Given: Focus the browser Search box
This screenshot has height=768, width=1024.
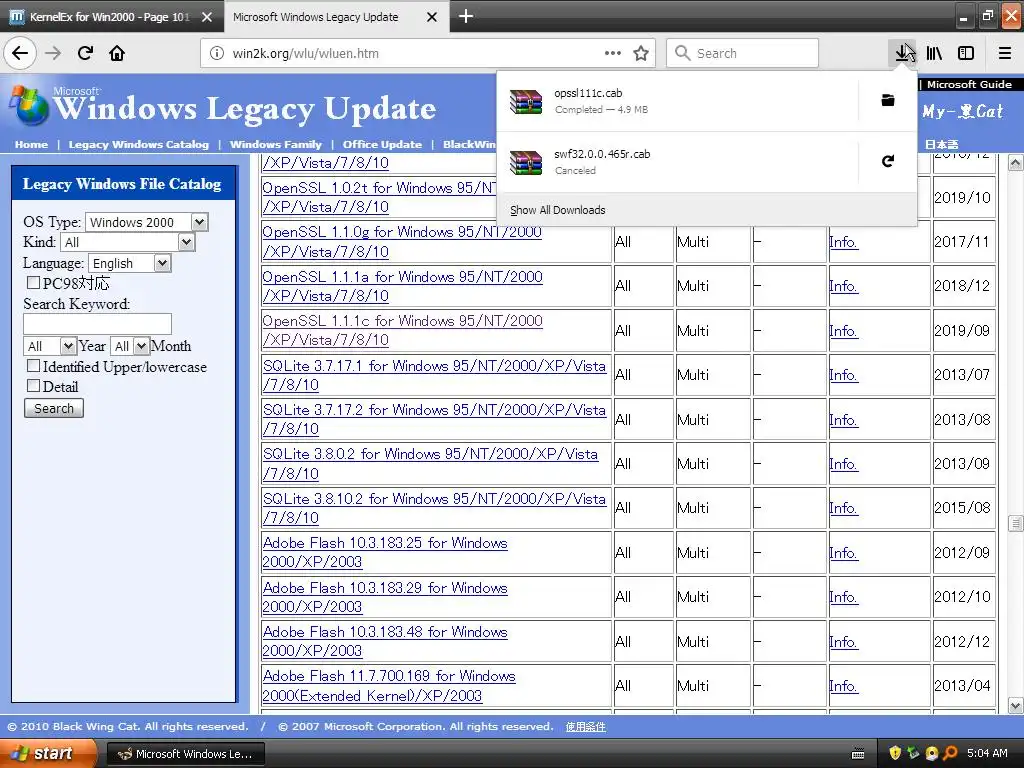Looking at the screenshot, I should click(x=743, y=53).
